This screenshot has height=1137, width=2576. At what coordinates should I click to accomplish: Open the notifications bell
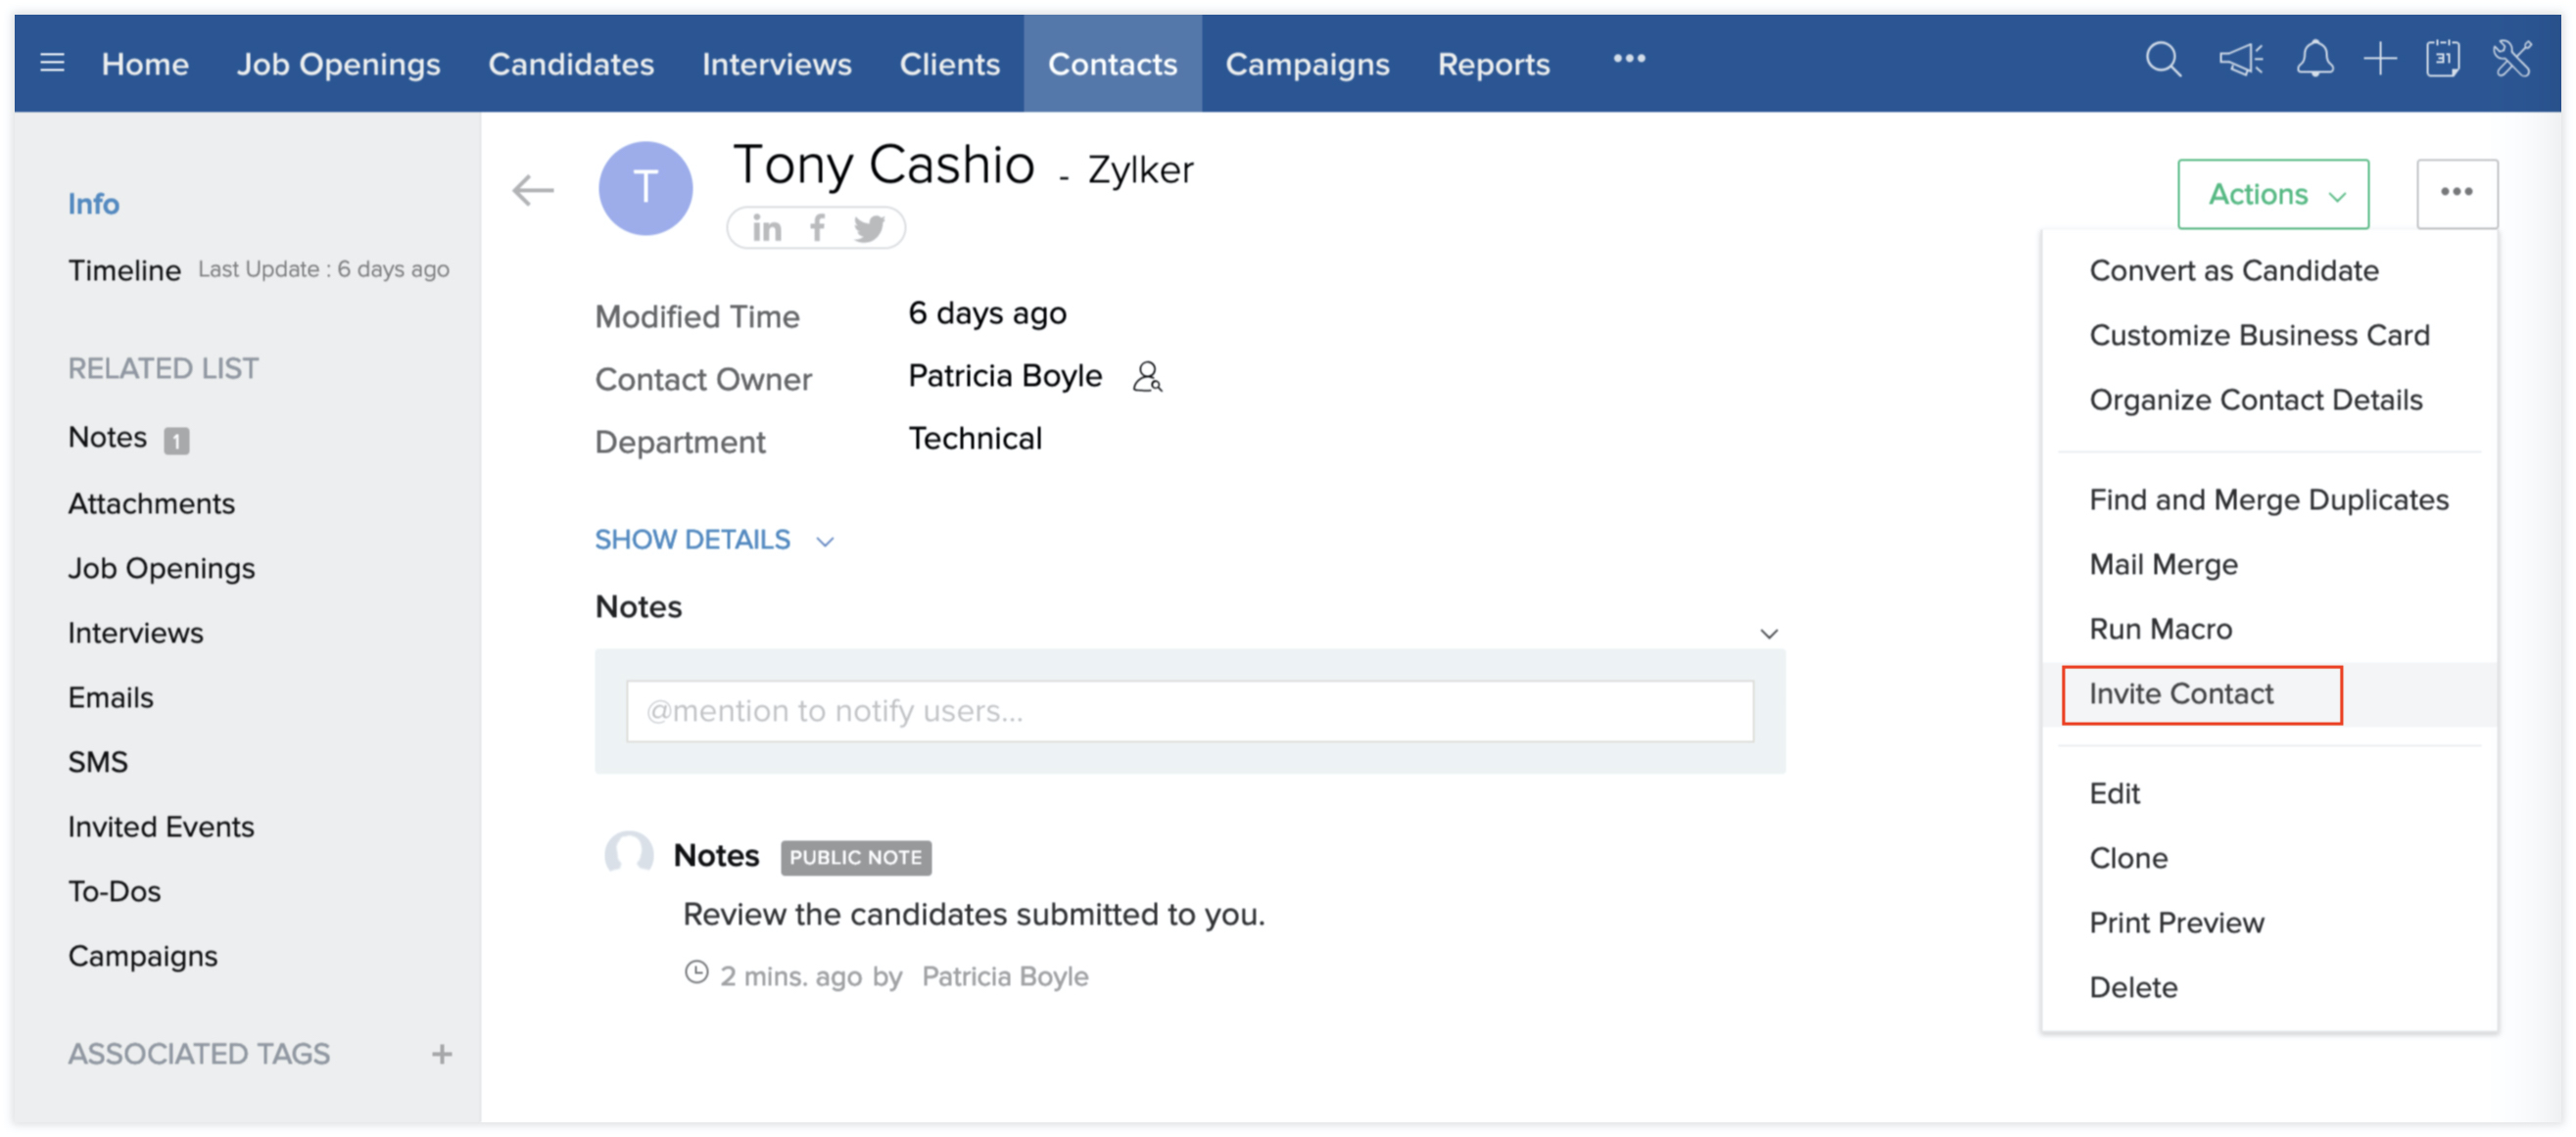(2314, 60)
